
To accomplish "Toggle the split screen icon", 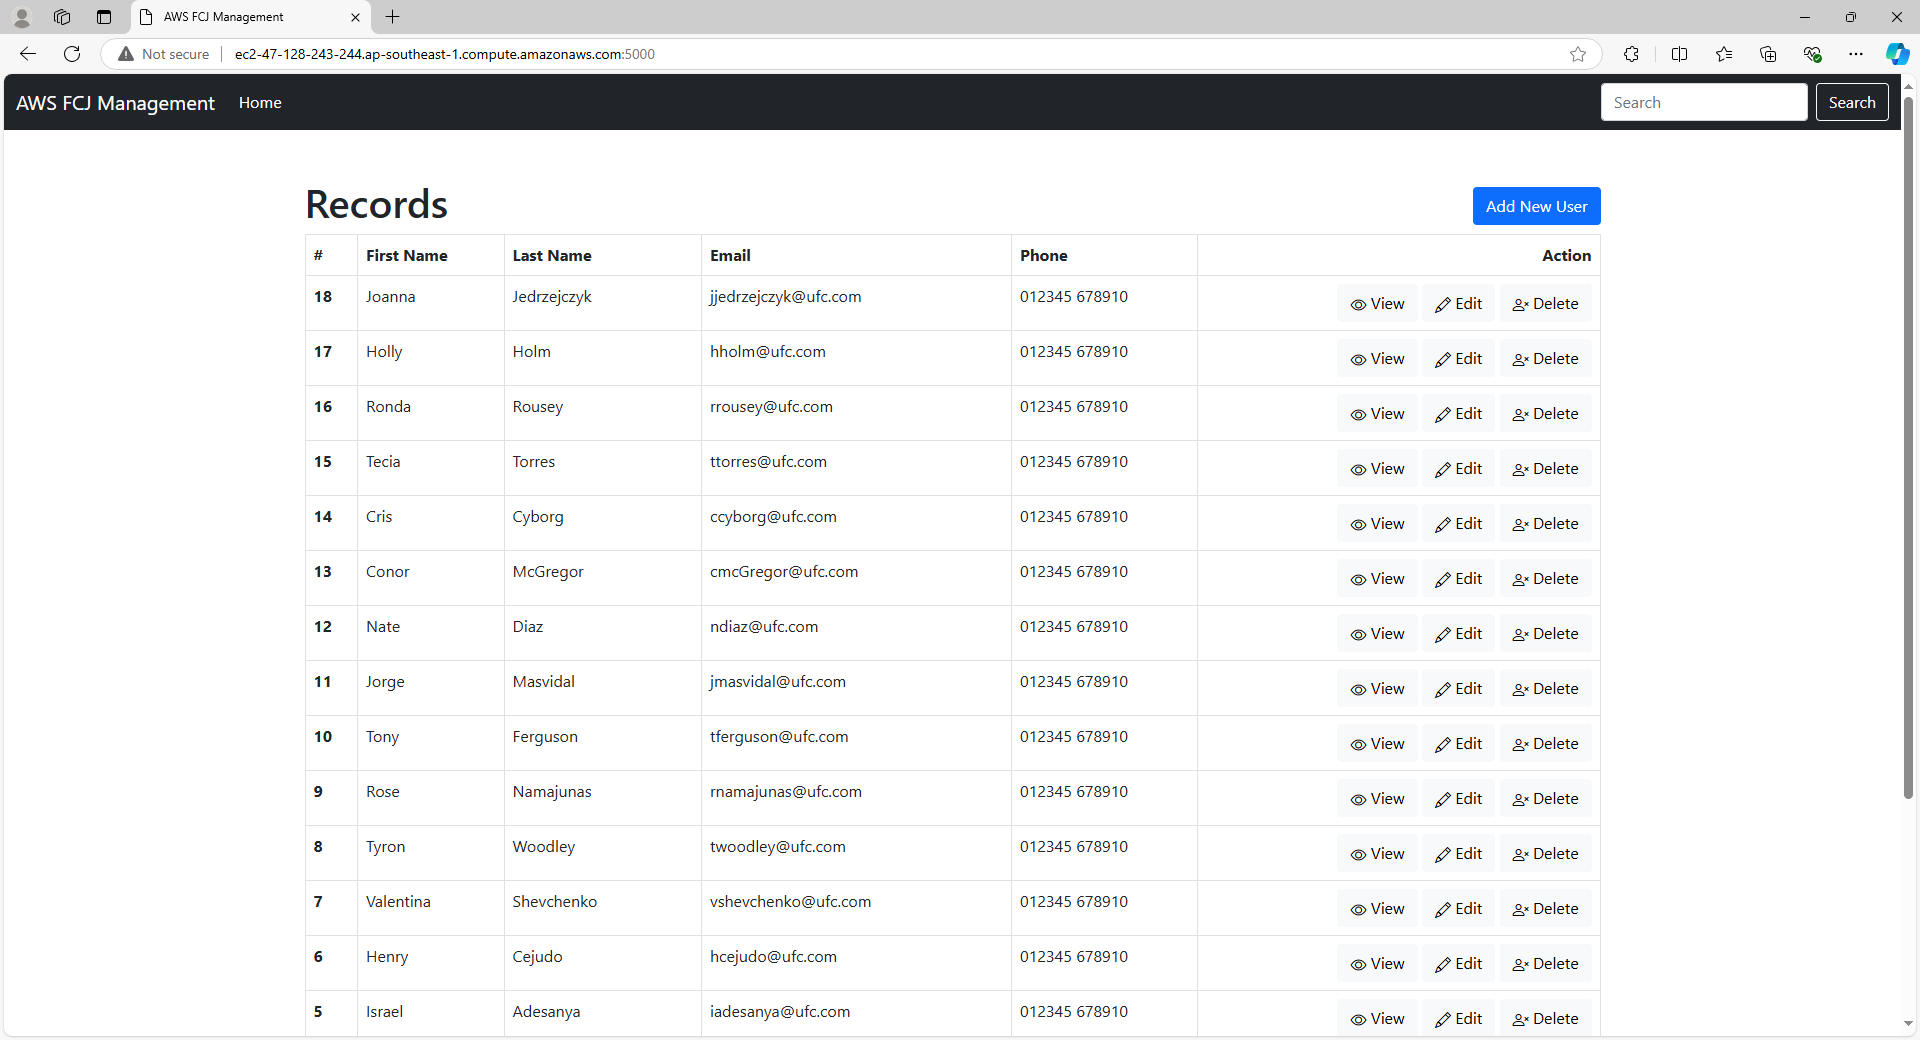I will point(1679,54).
